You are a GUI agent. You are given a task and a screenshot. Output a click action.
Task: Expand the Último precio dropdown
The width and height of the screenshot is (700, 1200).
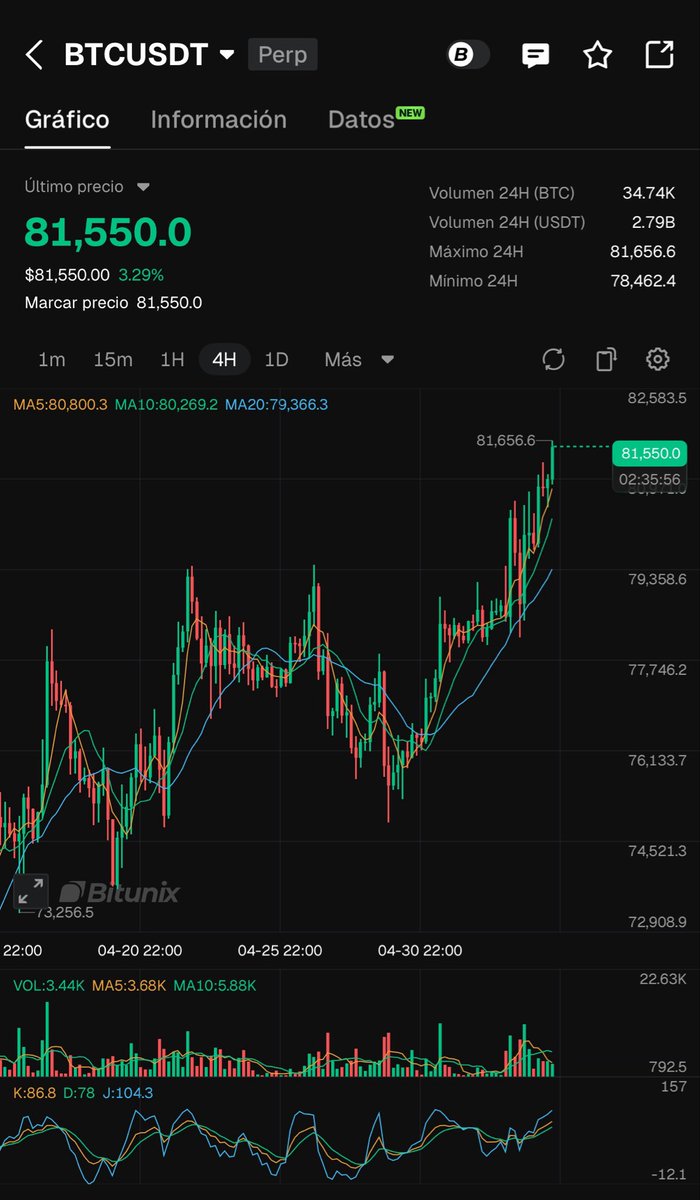tap(142, 187)
